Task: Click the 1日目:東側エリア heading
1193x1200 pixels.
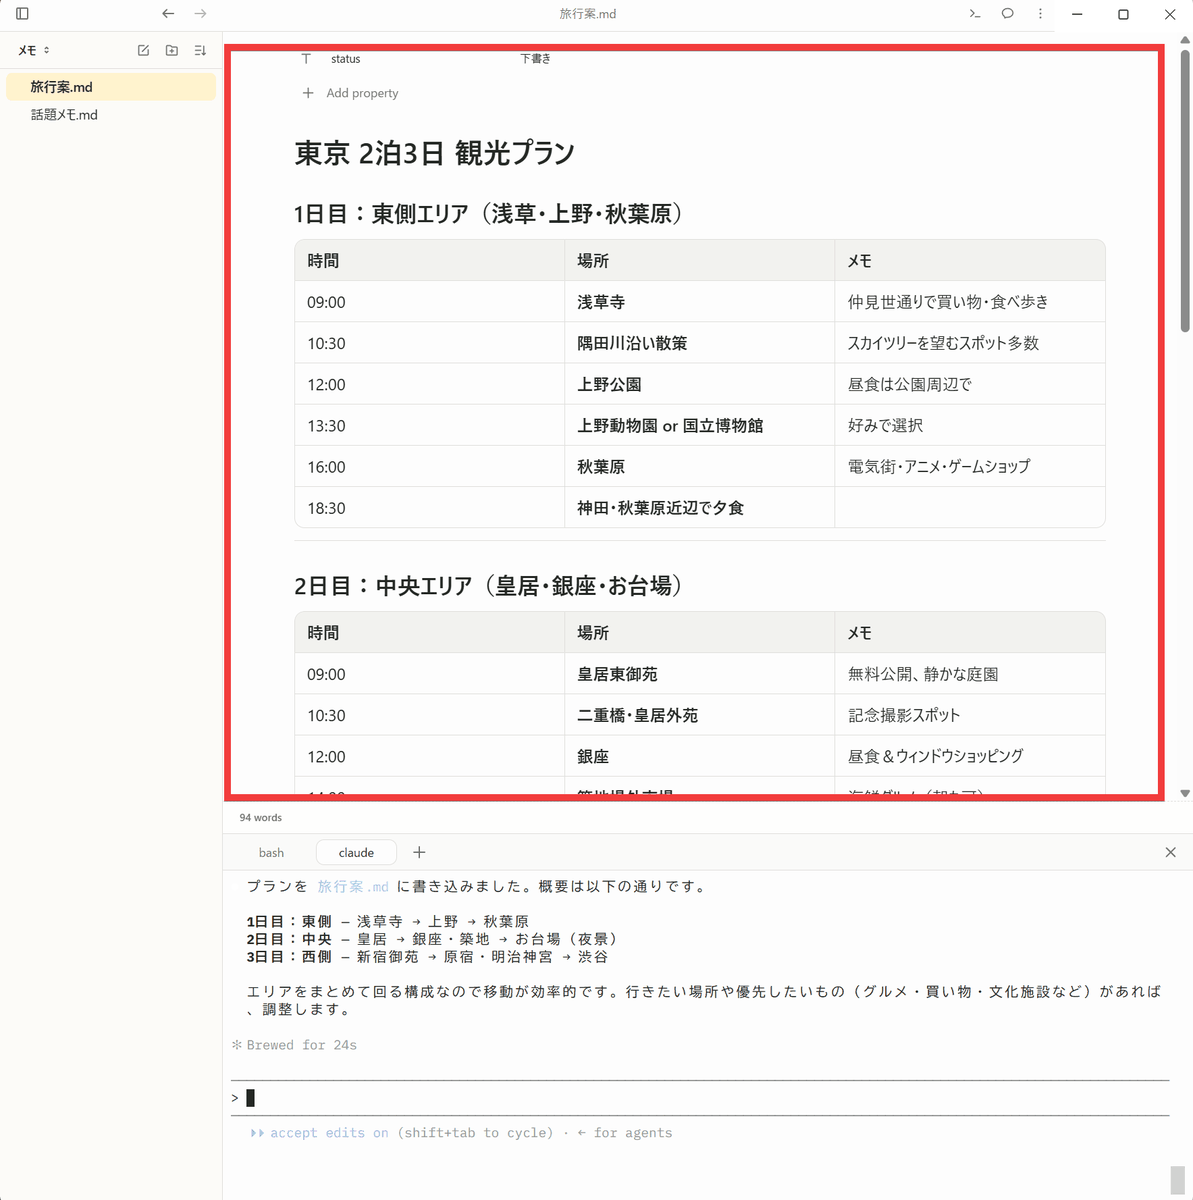Action: [x=488, y=214]
